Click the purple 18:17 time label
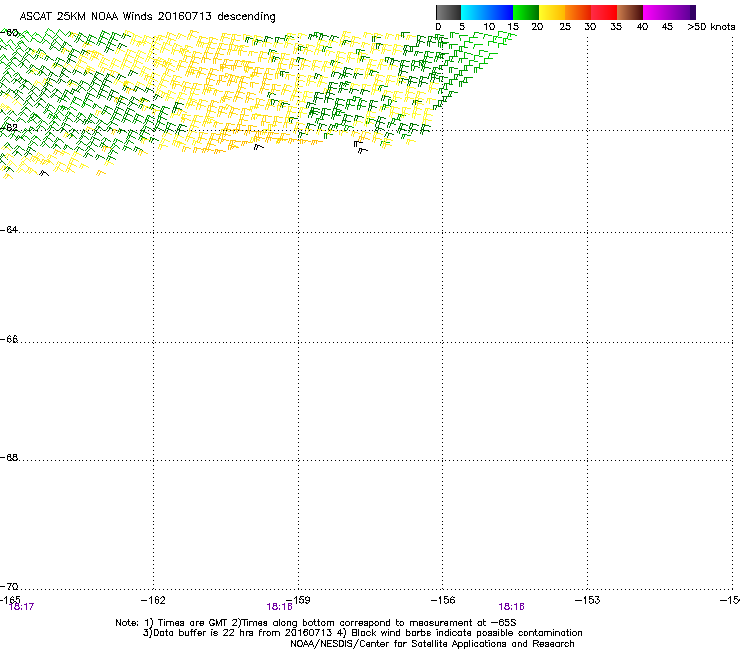Screen dimensions: 740x650 [21, 607]
